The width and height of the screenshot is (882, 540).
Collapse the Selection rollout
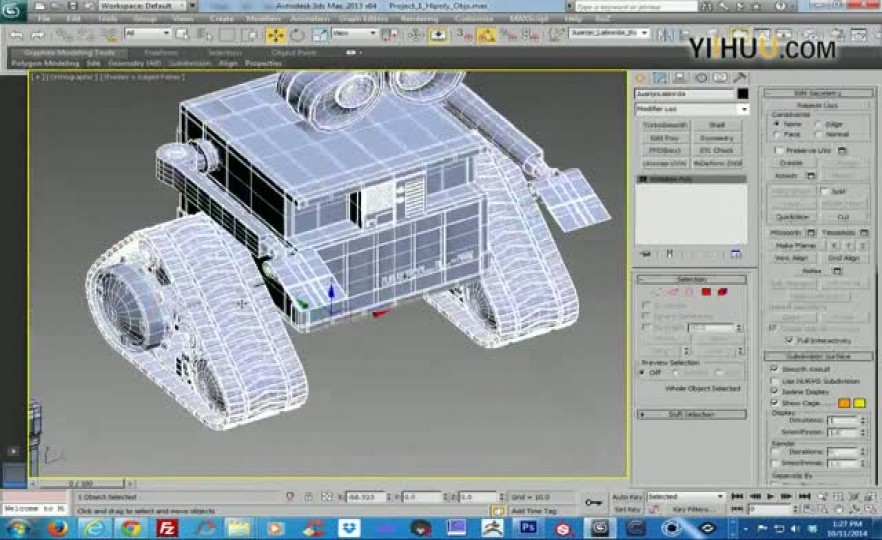pos(691,280)
